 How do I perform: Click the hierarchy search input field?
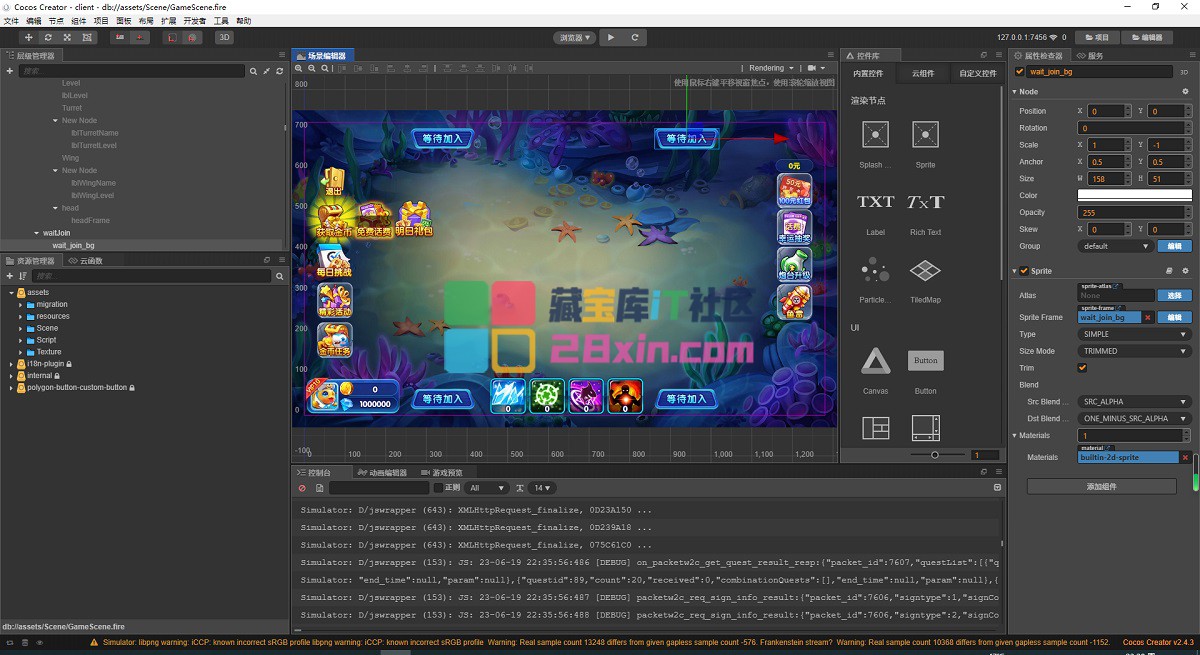click(131, 71)
